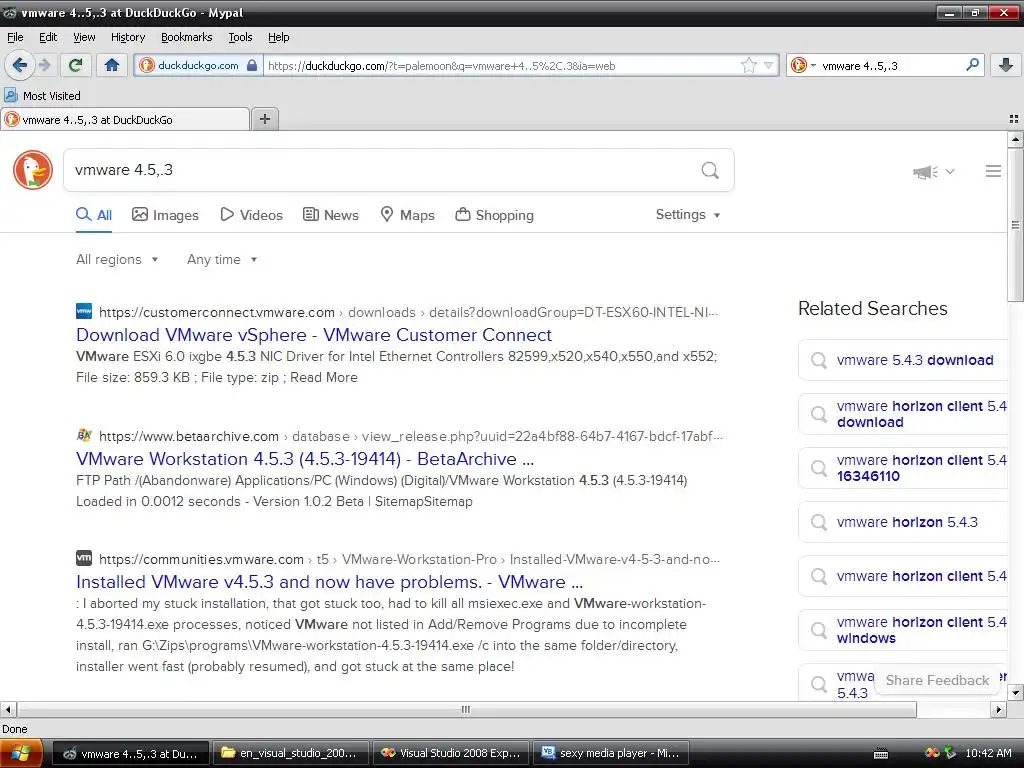Click the horizontal scrollbar thumb
This screenshot has width=1024, height=768.
[x=466, y=709]
